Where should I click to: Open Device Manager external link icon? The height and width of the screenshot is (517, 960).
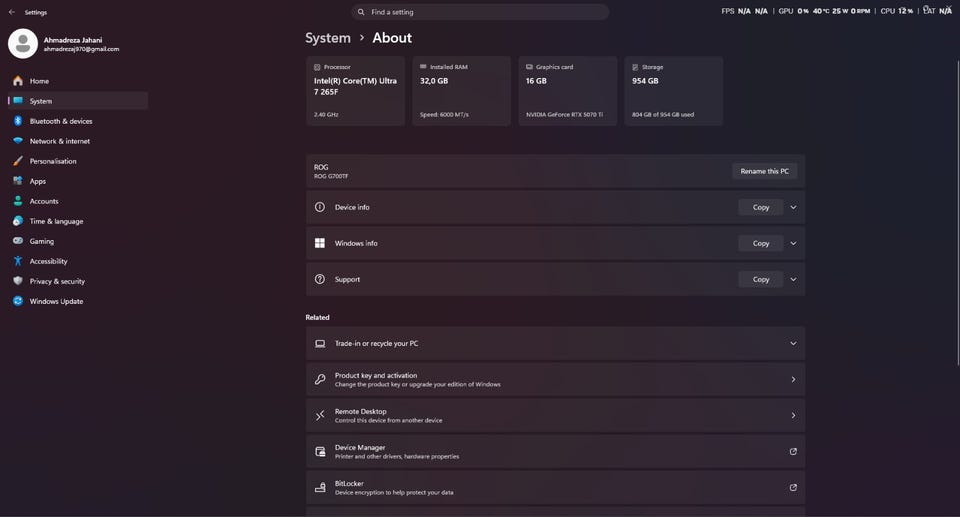[793, 451]
